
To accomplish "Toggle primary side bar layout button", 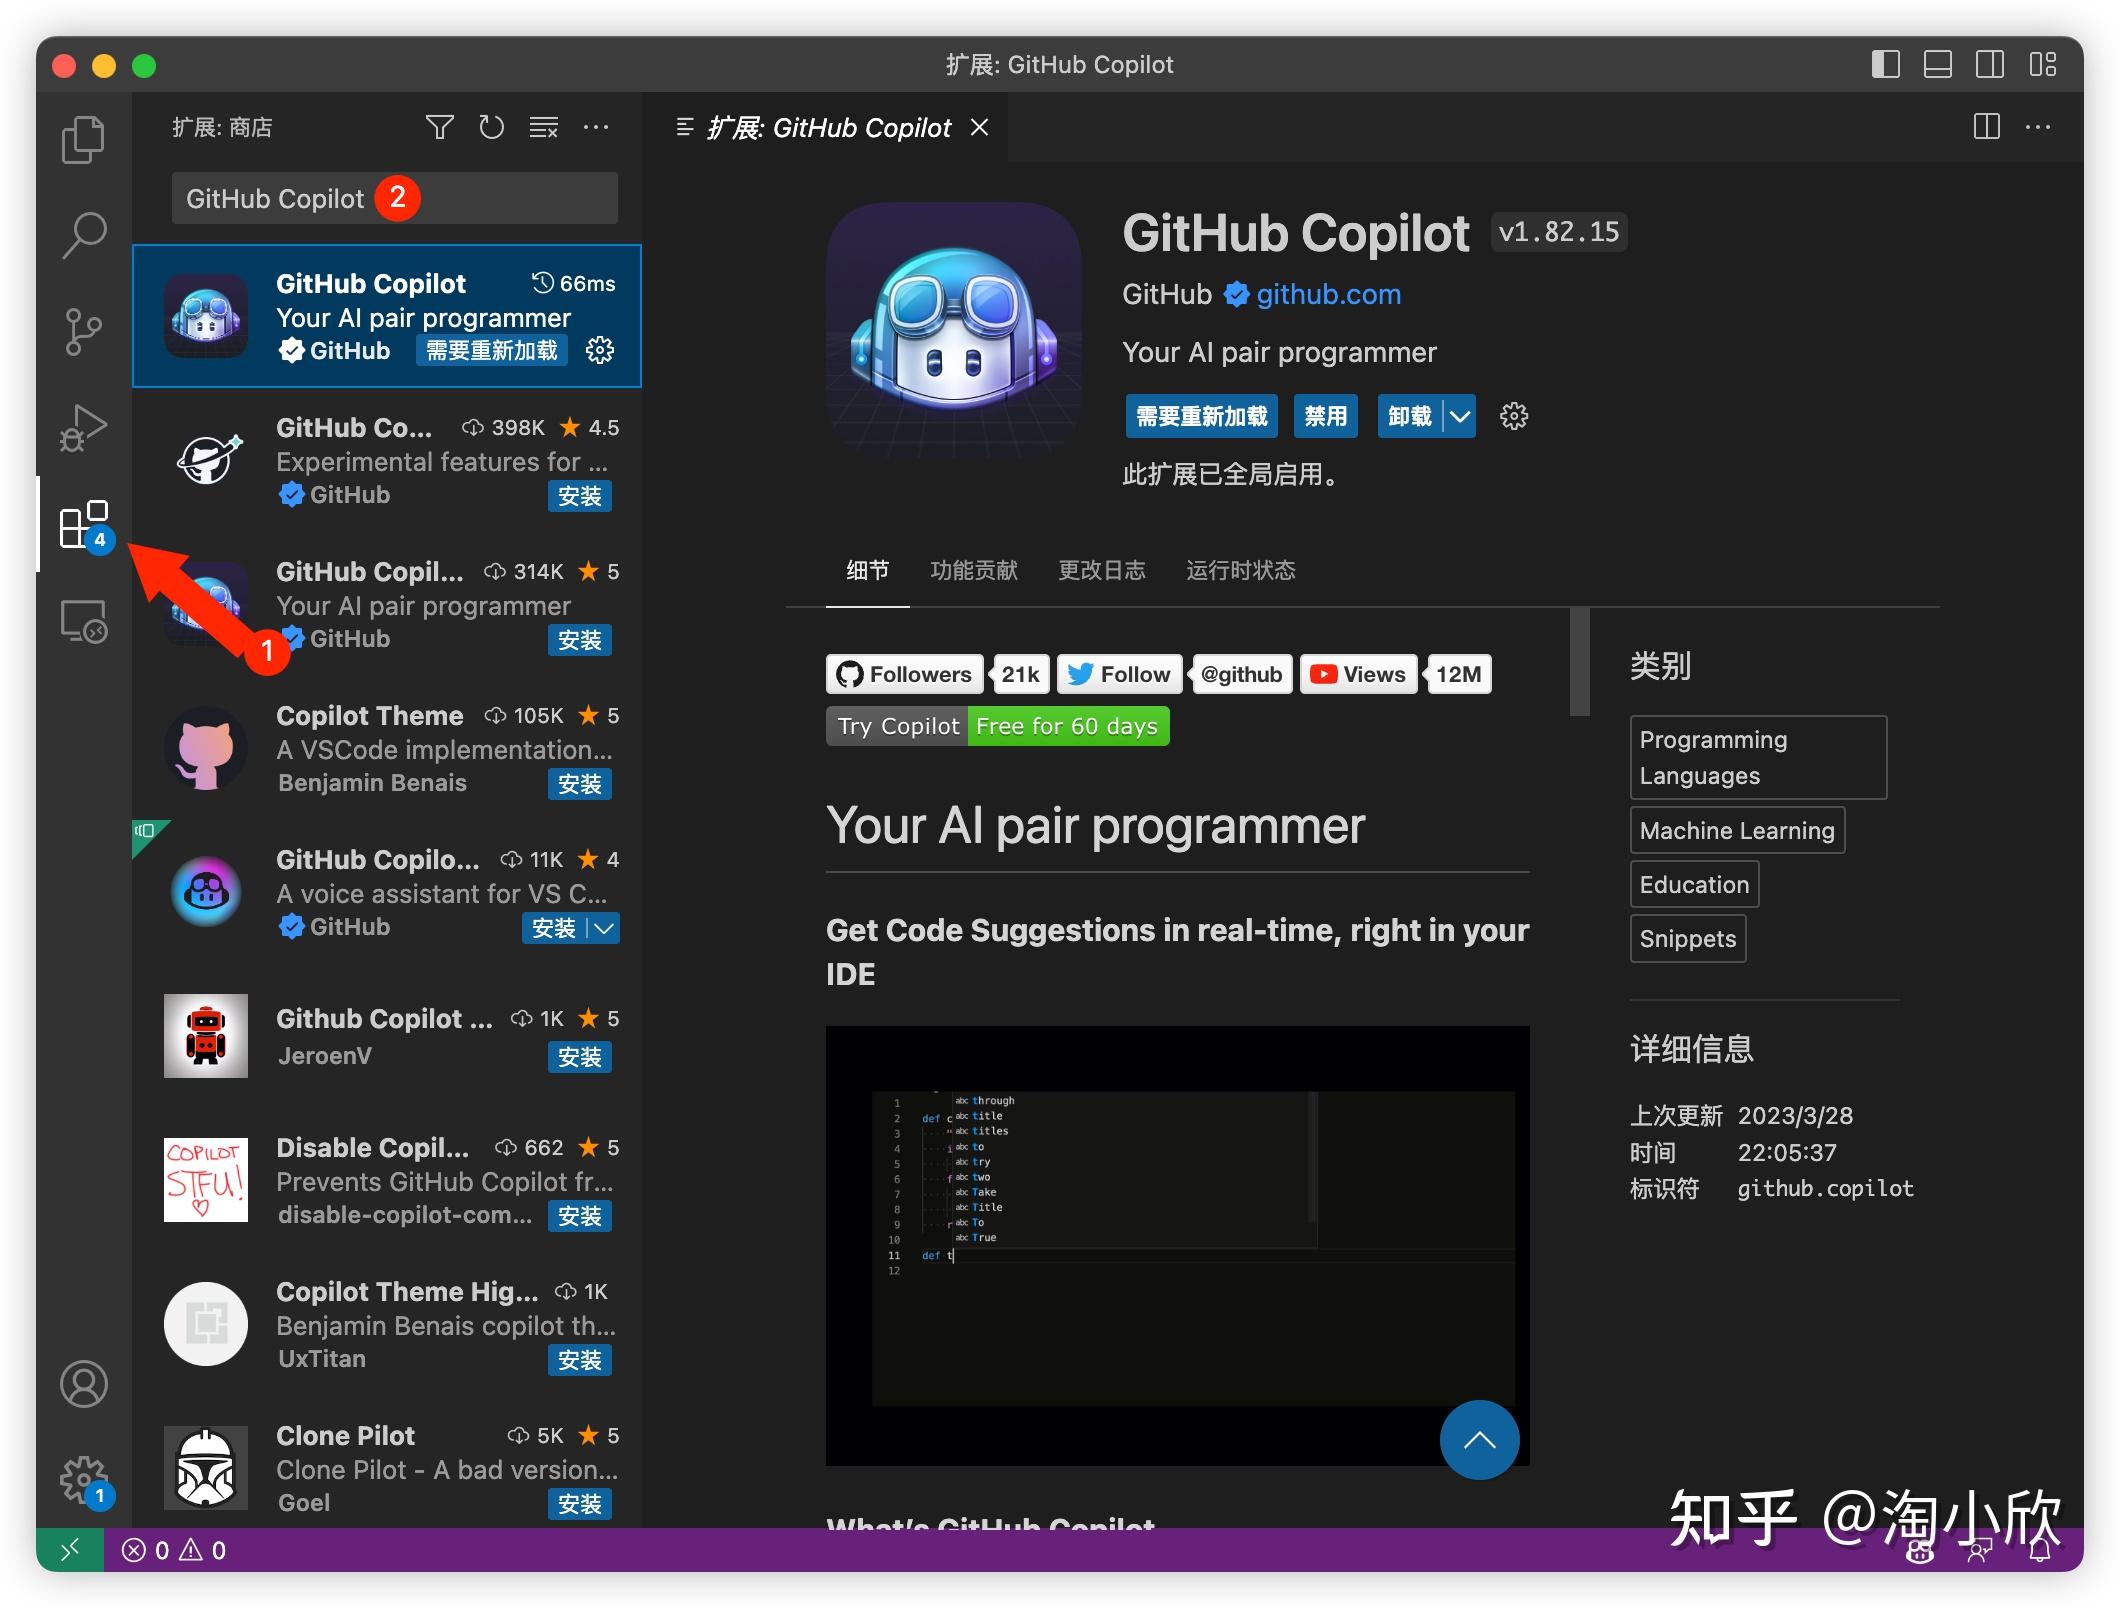I will click(x=1885, y=65).
